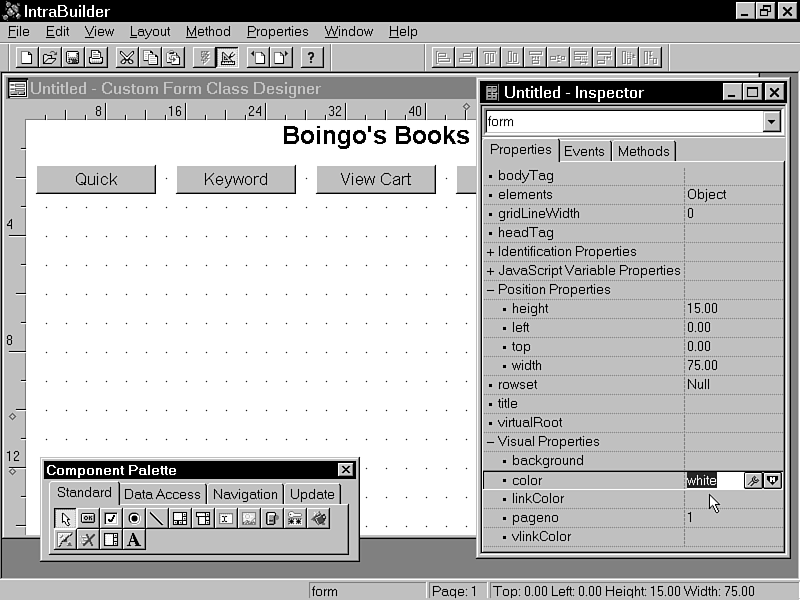Select the linkColor property row
Viewport: 800px width, 600px height.
(x=633, y=498)
